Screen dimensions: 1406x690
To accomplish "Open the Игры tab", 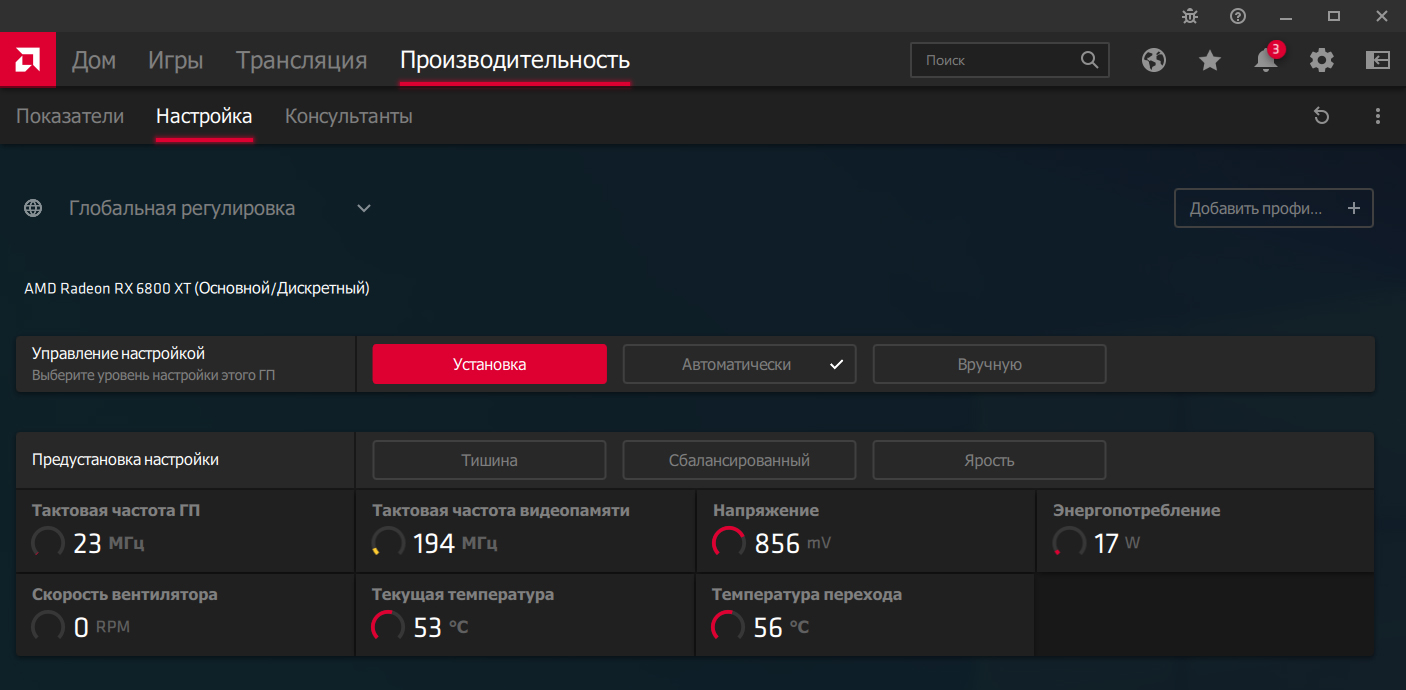I will (176, 60).
